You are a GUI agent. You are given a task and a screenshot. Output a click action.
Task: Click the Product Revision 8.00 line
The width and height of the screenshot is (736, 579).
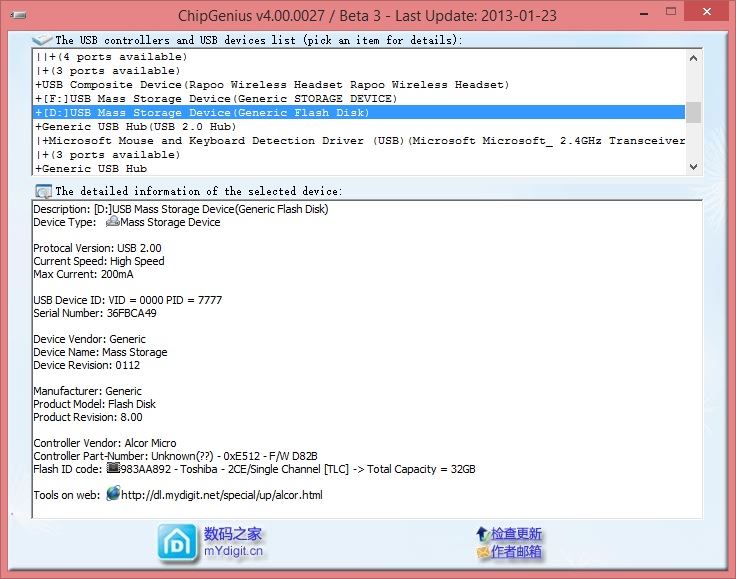pyautogui.click(x=88, y=417)
